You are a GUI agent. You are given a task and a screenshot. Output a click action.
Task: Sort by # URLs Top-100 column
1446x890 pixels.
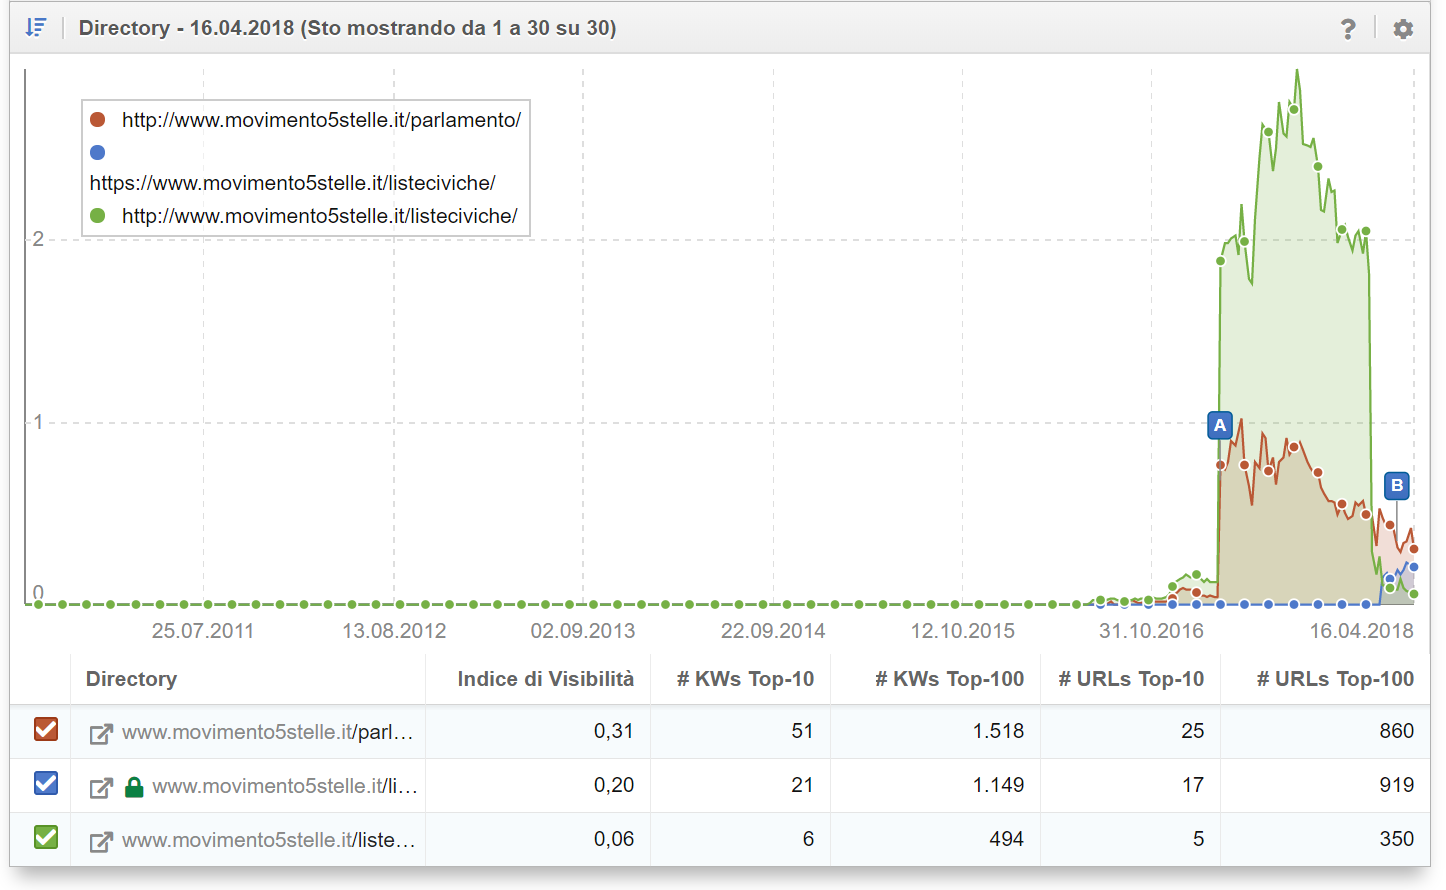click(1335, 679)
